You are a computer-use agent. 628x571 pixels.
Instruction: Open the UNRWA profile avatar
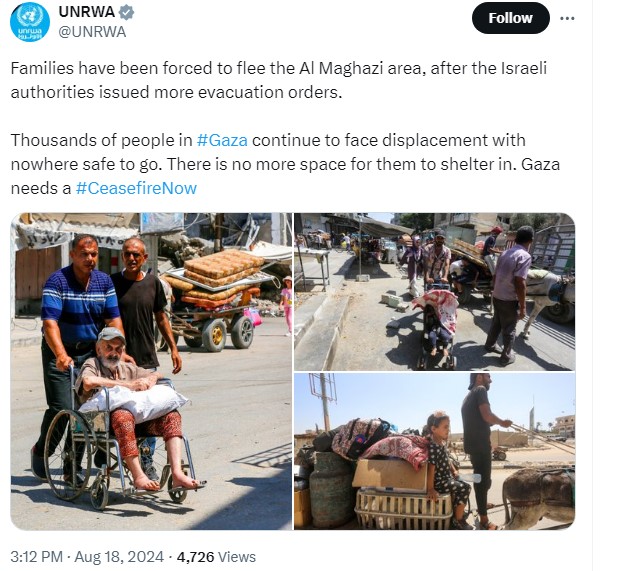pos(30,22)
